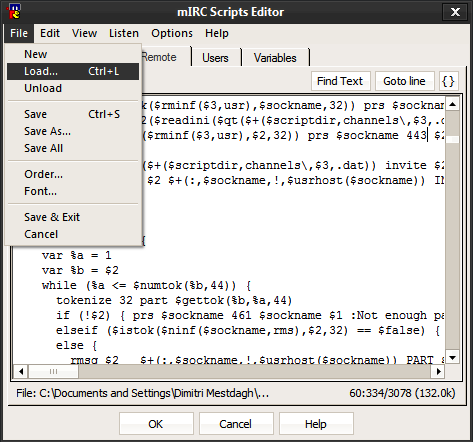The height and width of the screenshot is (442, 473).
Task: Click the bottom Help button
Action: [316, 424]
